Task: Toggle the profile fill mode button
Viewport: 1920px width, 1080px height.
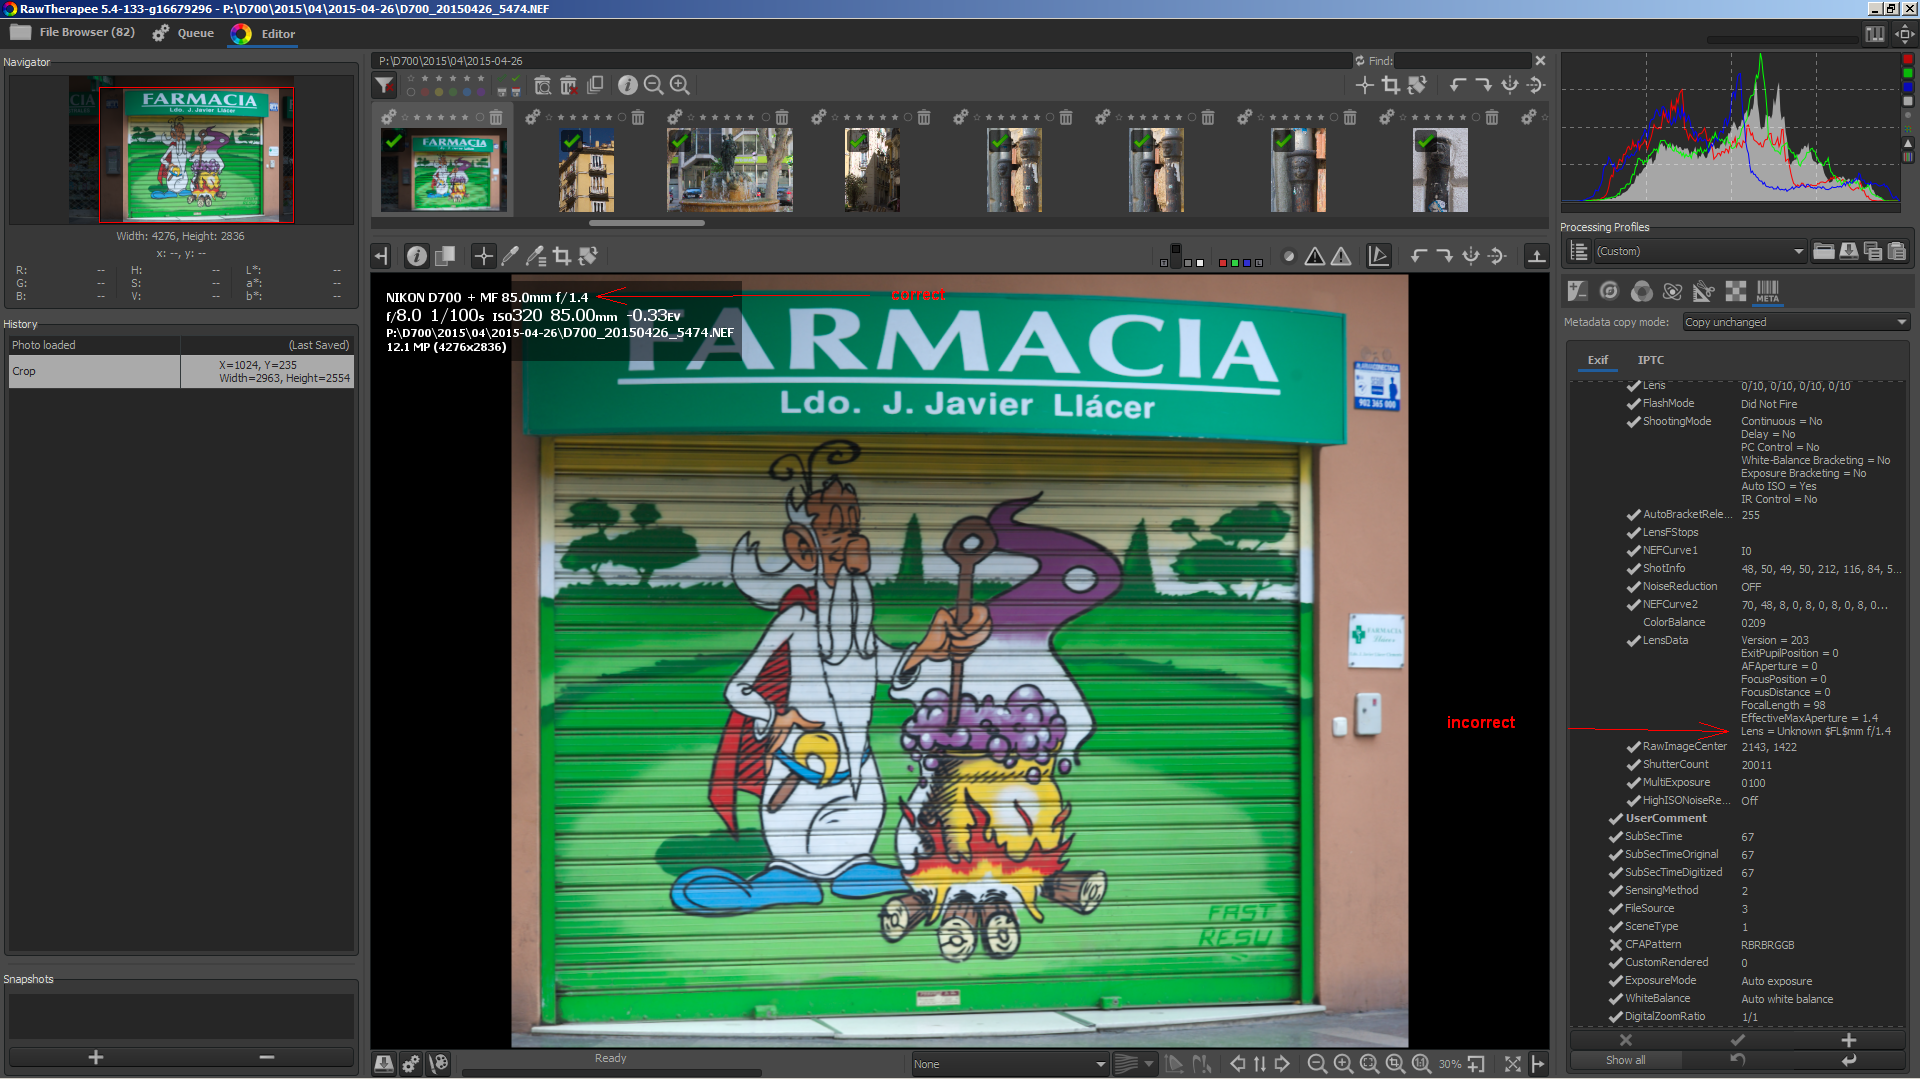Action: pos(1579,251)
